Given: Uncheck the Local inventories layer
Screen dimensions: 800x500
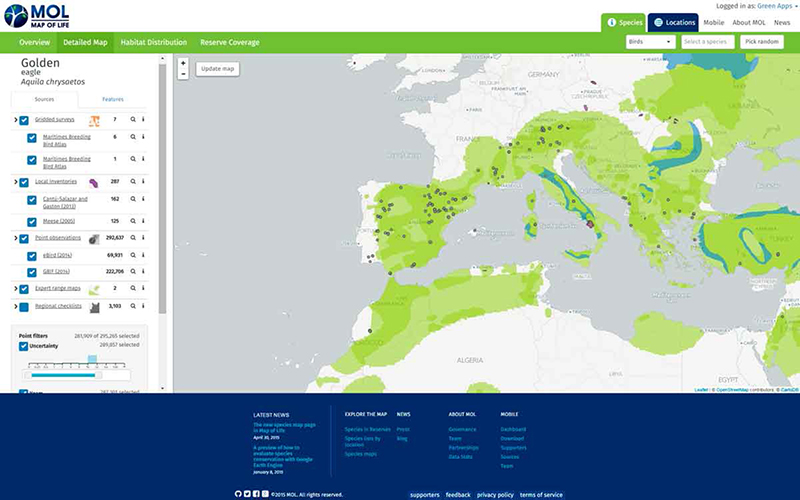Looking at the screenshot, I should click(24, 183).
